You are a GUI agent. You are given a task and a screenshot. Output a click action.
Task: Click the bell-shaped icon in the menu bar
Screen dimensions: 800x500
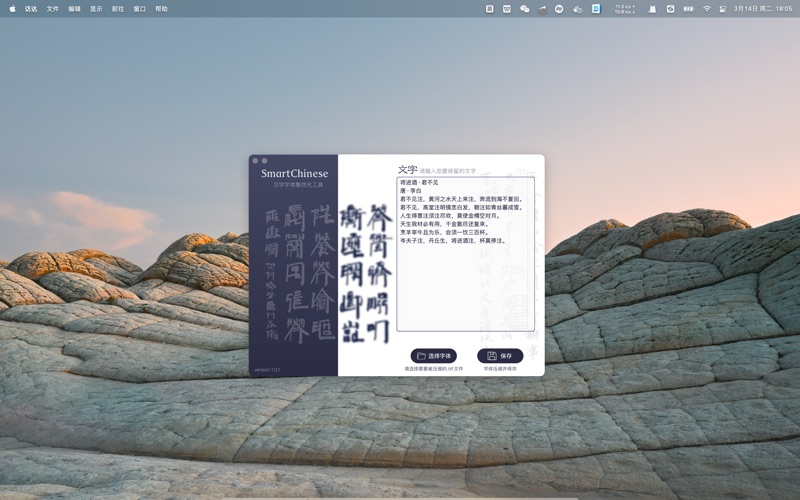[x=652, y=9]
